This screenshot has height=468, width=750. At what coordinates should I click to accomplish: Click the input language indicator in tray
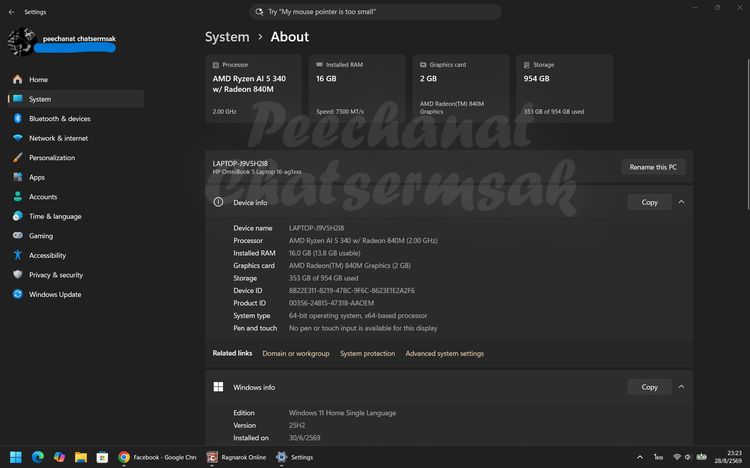[x=659, y=457]
